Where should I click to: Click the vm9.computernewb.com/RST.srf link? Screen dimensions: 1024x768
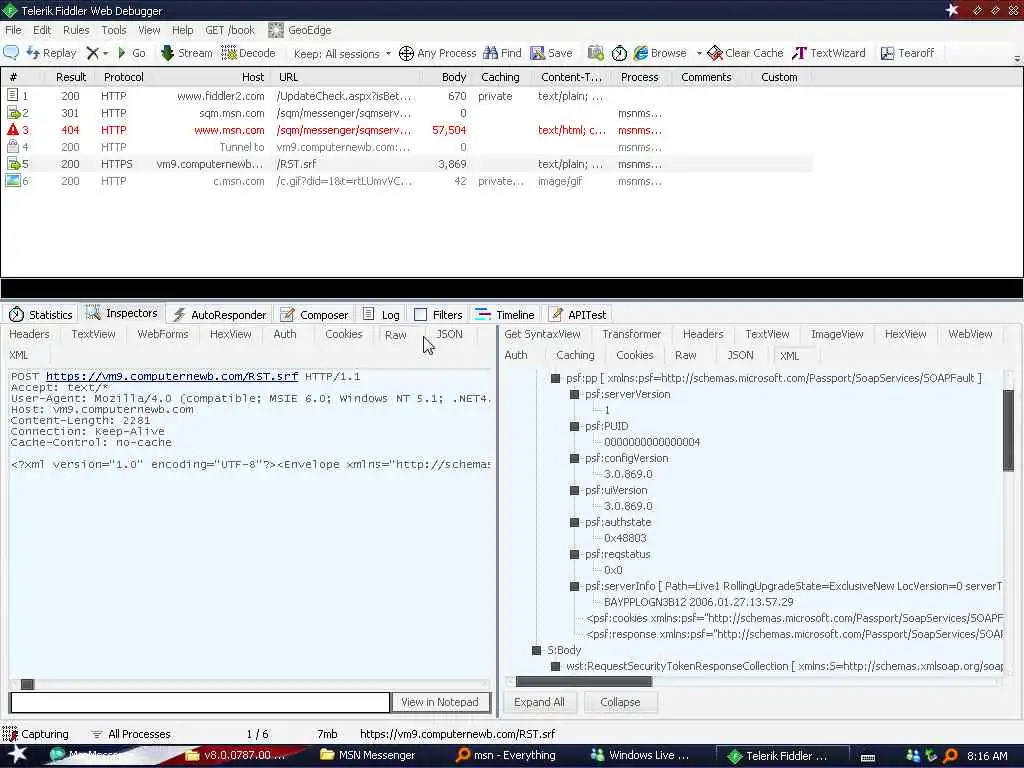[x=172, y=377]
